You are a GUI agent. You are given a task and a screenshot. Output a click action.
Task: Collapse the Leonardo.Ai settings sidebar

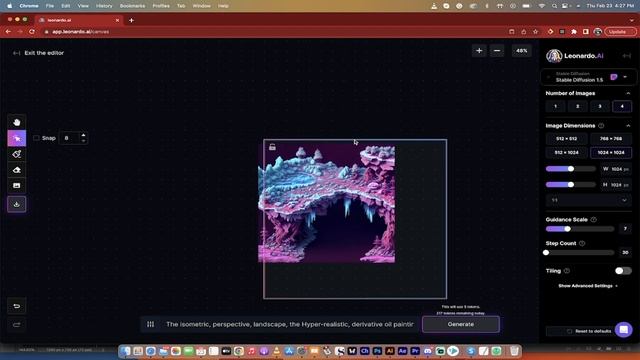pyautogui.click(x=627, y=56)
